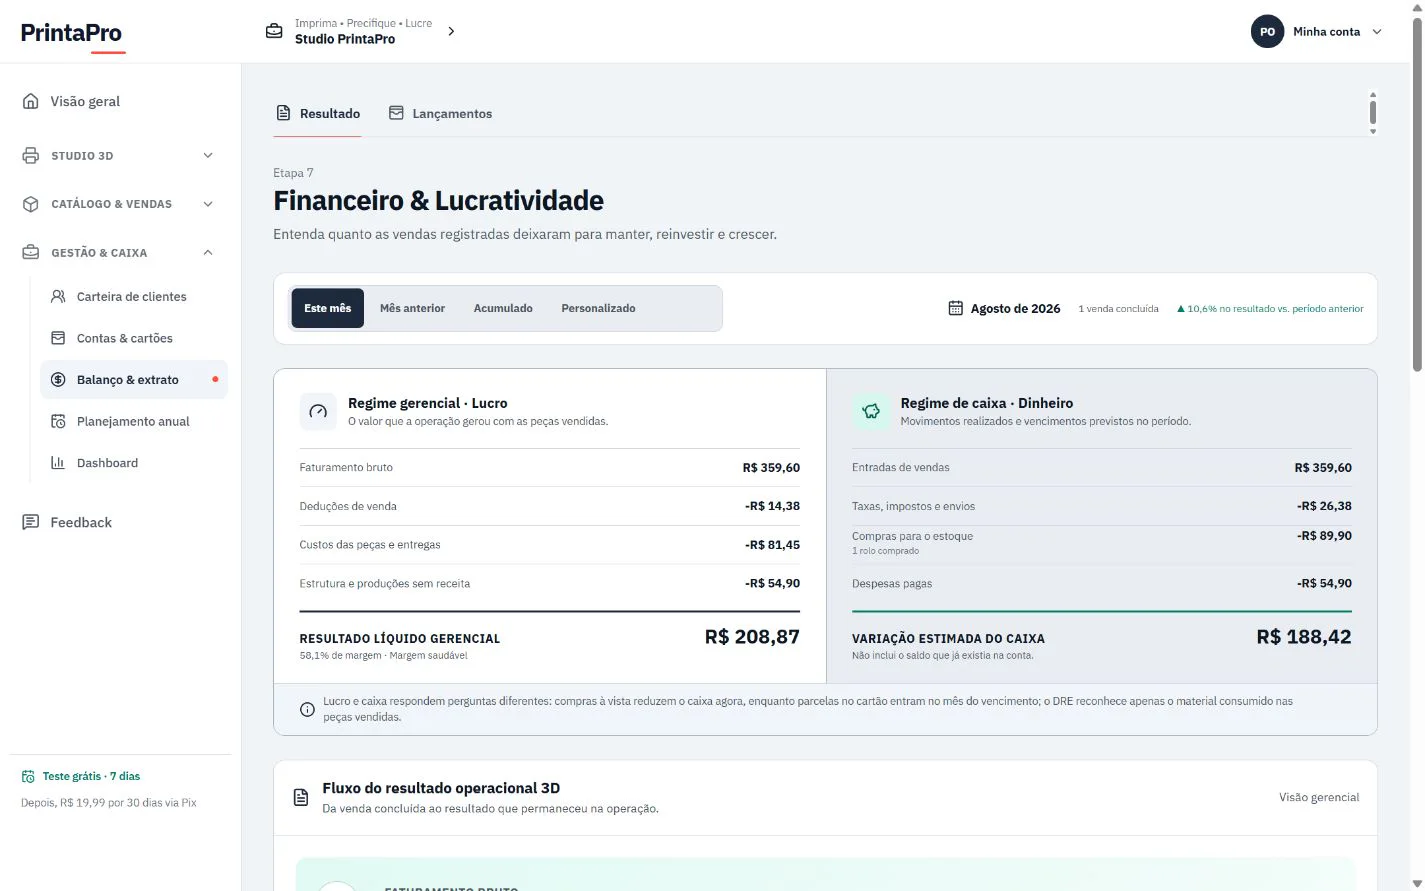Click the dollar icon for Balanço & extrato
Image resolution: width=1425 pixels, height=891 pixels.
(x=58, y=379)
